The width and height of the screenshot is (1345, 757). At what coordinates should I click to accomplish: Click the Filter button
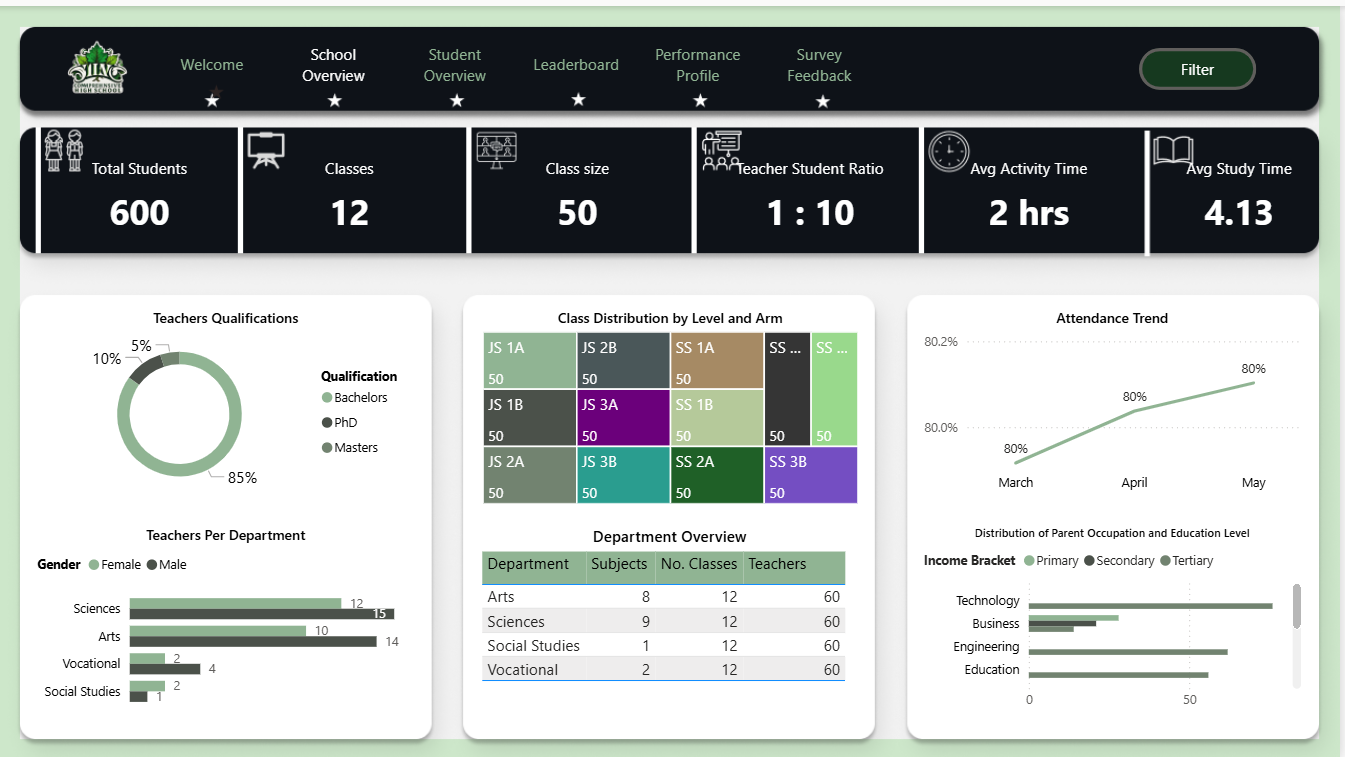pos(1197,69)
